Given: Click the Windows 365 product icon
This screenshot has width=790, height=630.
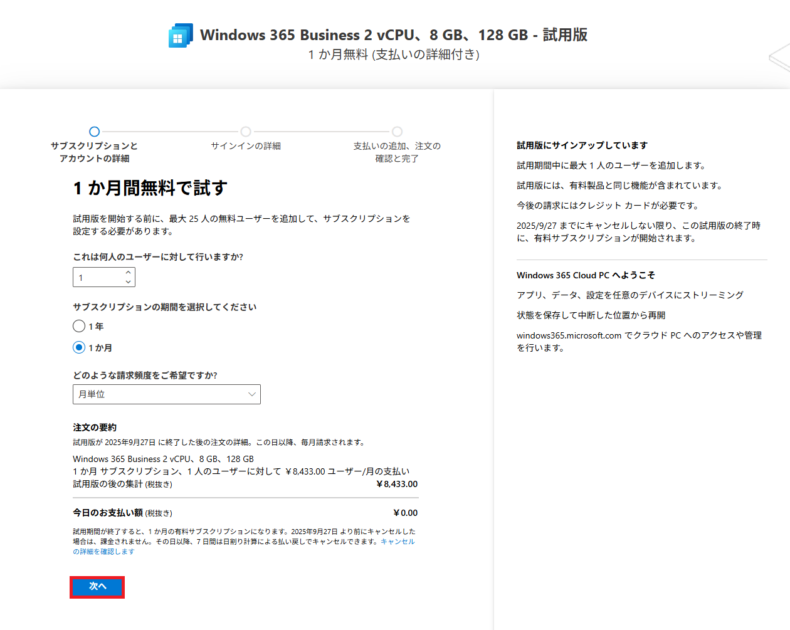Looking at the screenshot, I should tap(180, 35).
